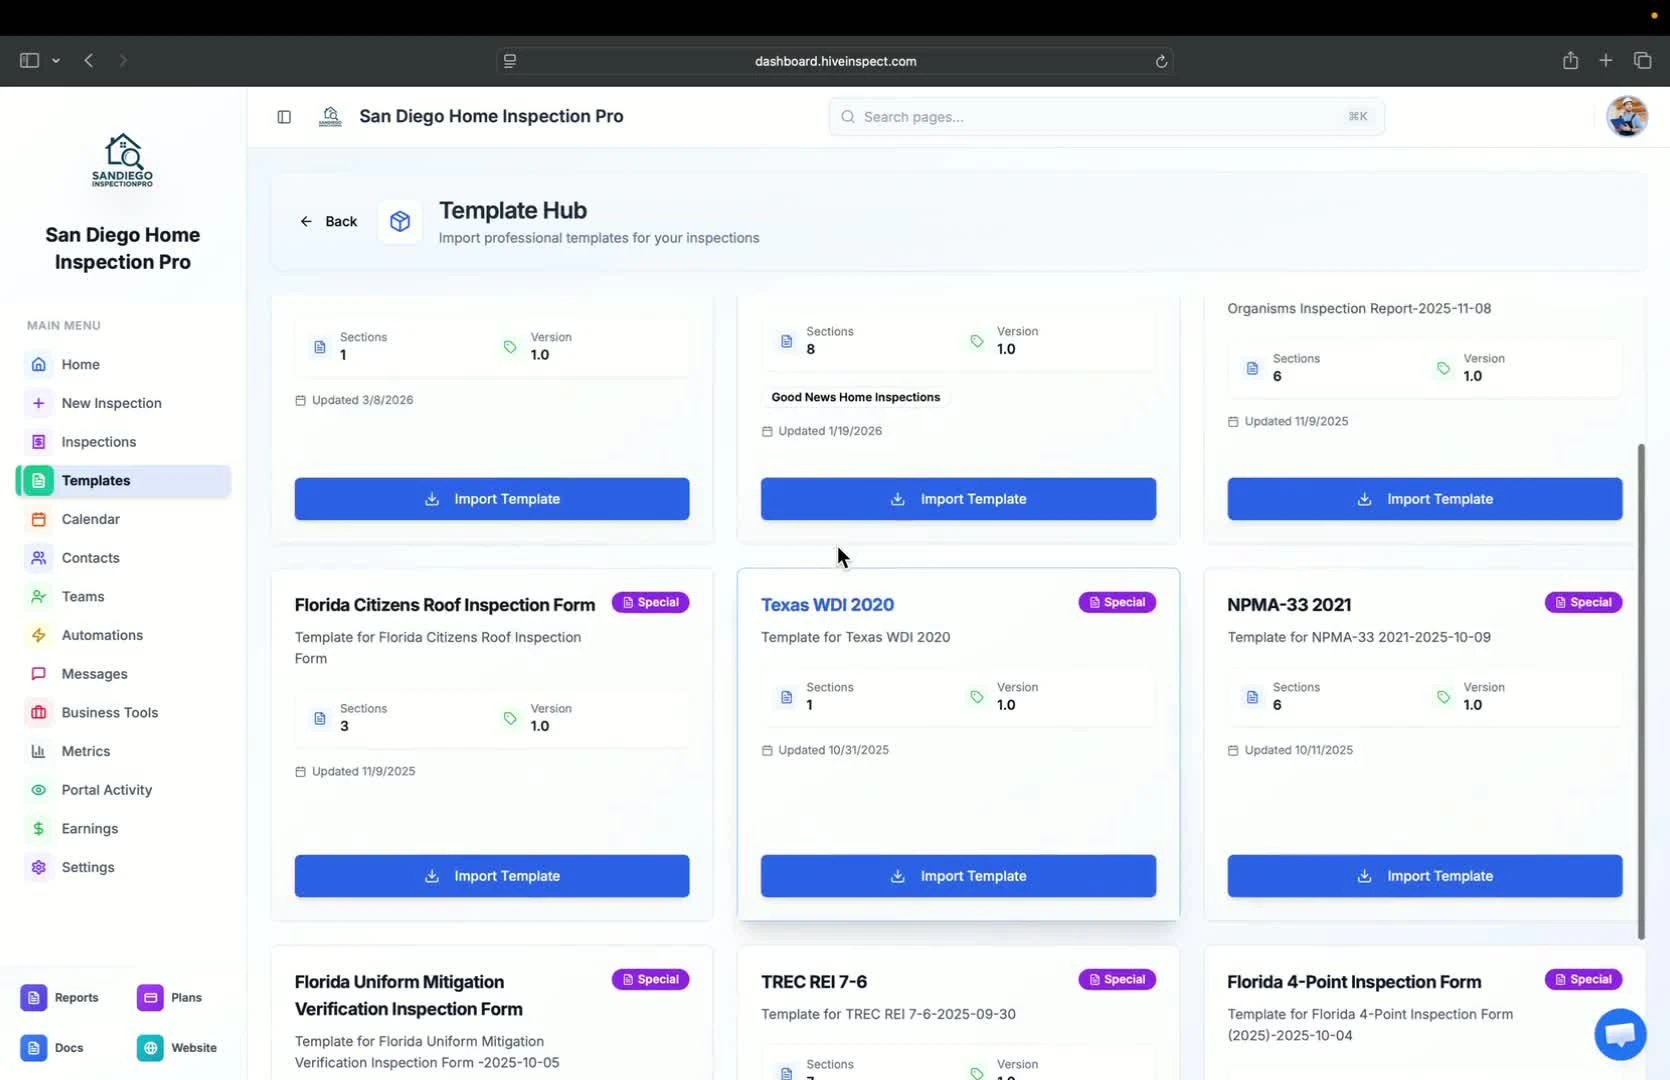Viewport: 1670px width, 1080px height.
Task: Click the TREC REI 7-6 card title
Action: [813, 982]
